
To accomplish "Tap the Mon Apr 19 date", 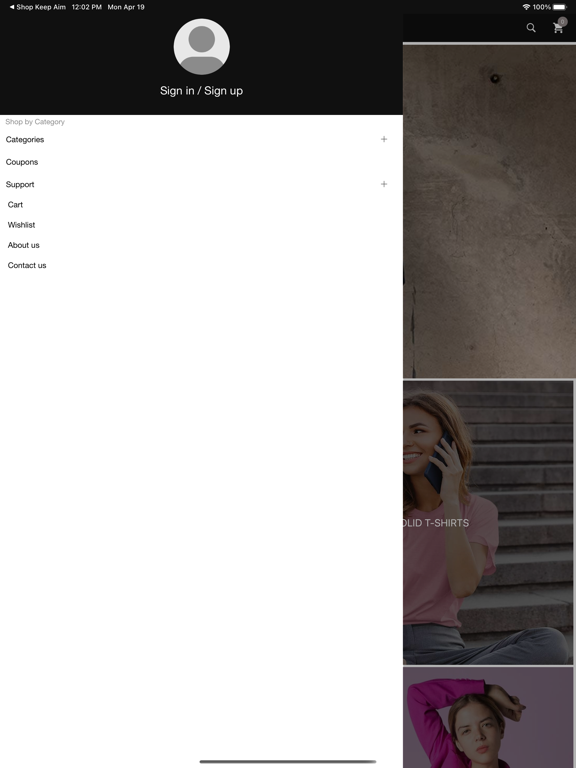I will [126, 7].
